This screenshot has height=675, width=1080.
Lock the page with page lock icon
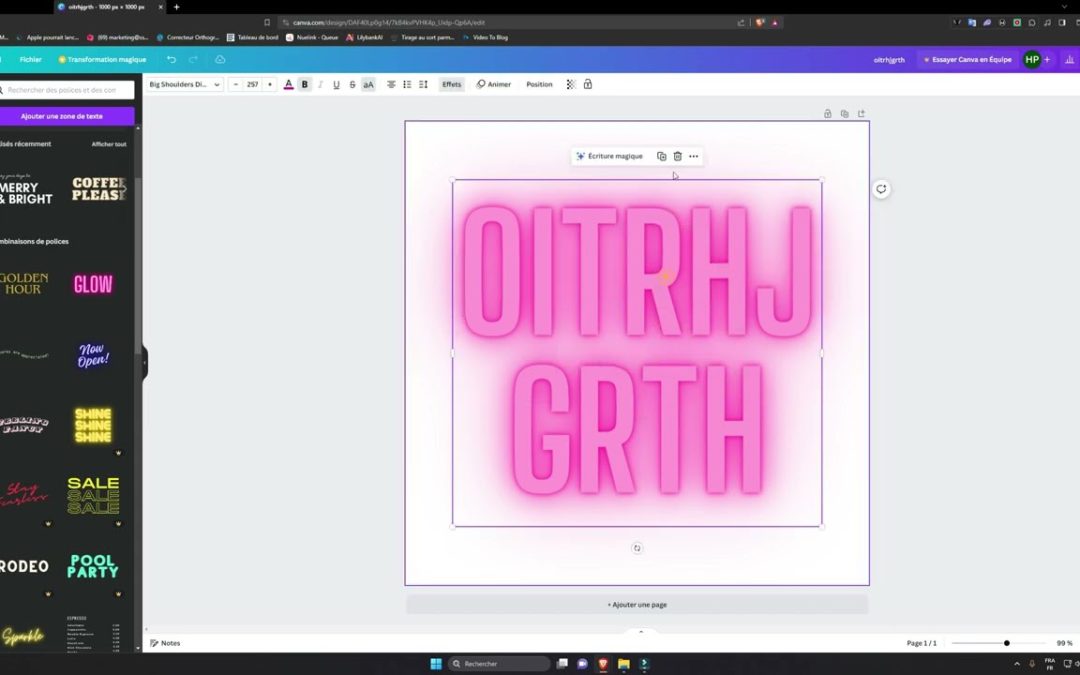[828, 114]
